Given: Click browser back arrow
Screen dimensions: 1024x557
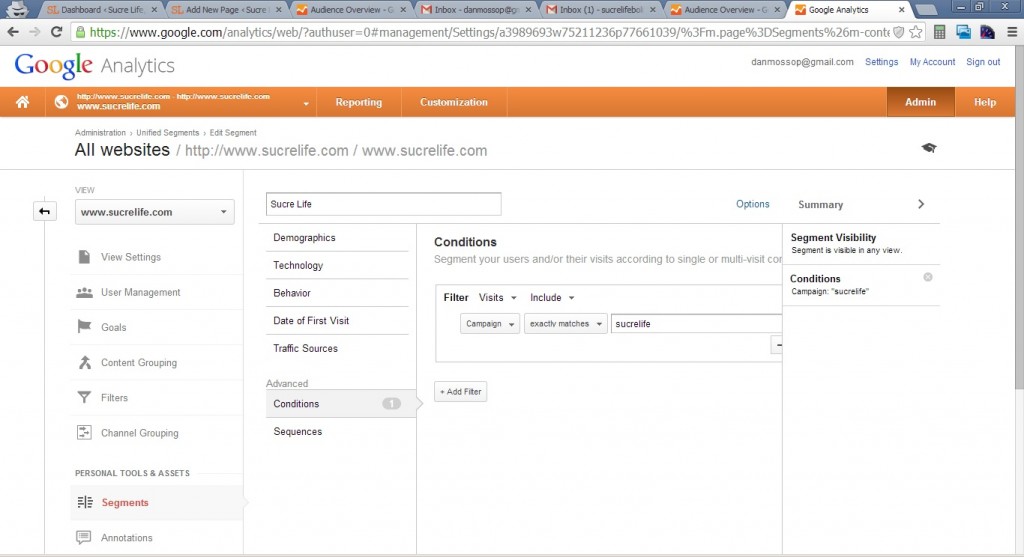Looking at the screenshot, I should [13, 32].
